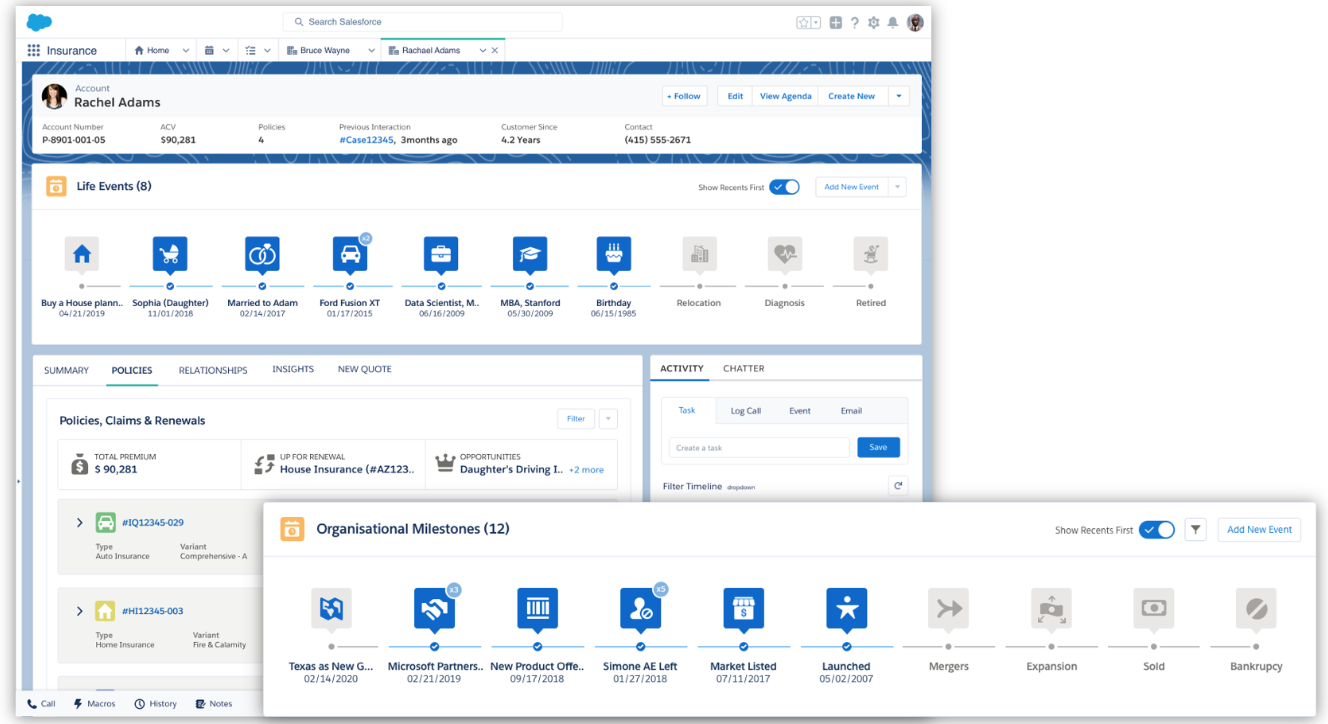Viewport: 1328px width, 724px height.
Task: Select the Market Listed milestone icon
Action: pyautogui.click(x=743, y=608)
